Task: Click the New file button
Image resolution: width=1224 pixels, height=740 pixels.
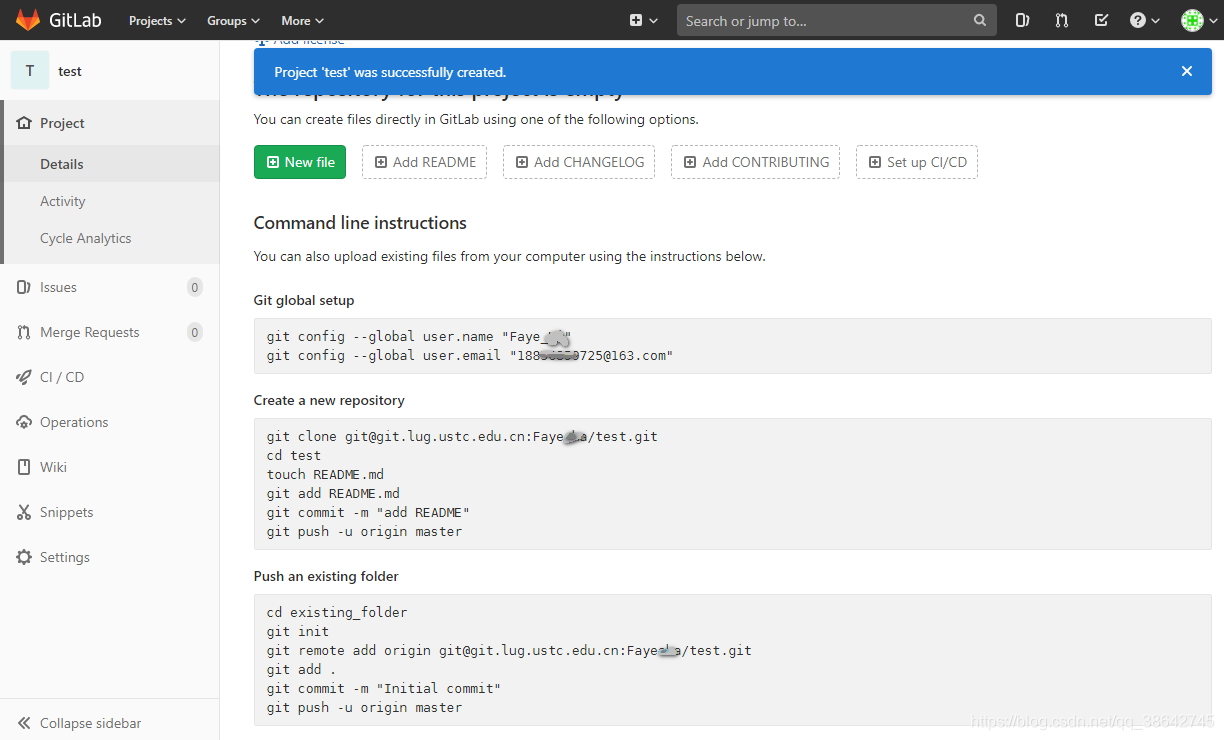Action: click(300, 162)
